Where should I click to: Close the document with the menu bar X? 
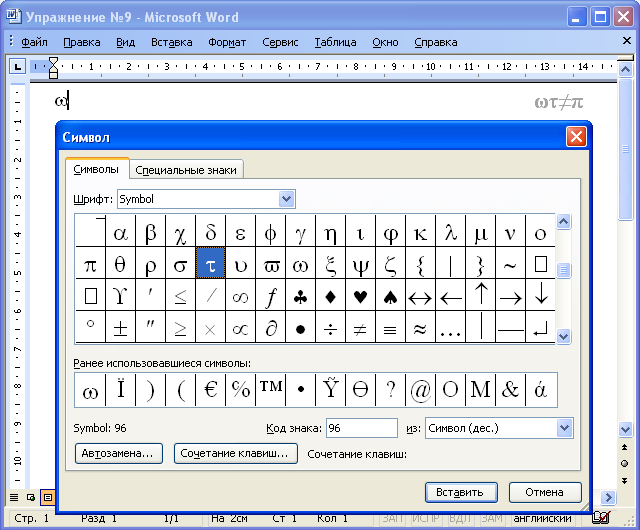[627, 40]
